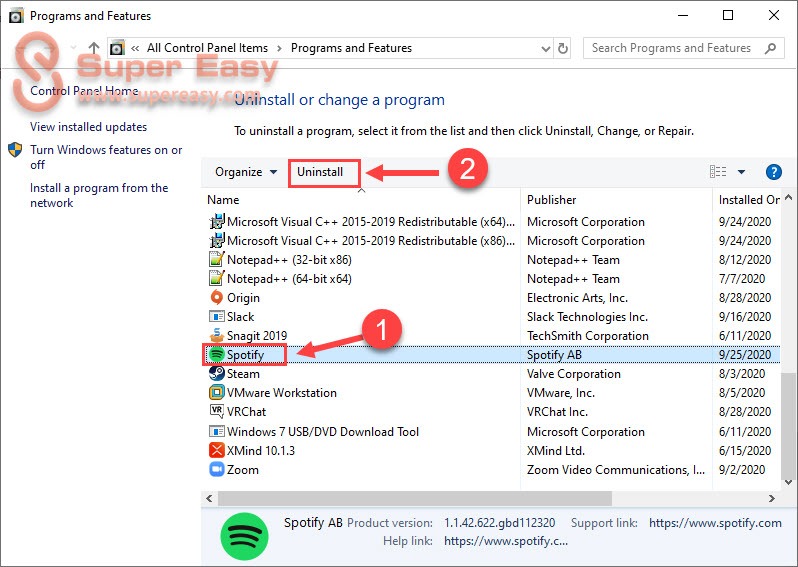Click the Zoom program icon

click(217, 469)
